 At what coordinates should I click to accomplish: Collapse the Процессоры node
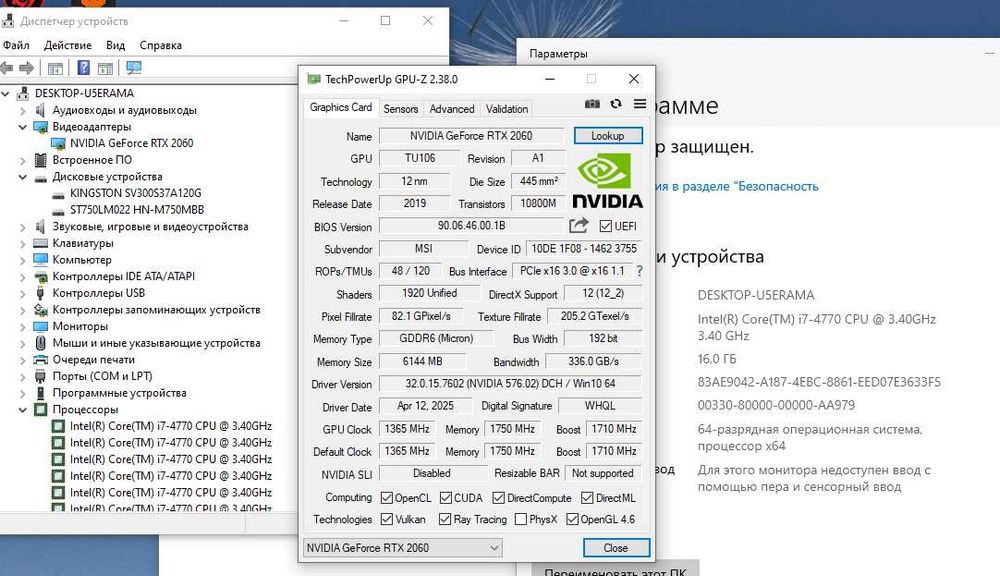(x=23, y=410)
